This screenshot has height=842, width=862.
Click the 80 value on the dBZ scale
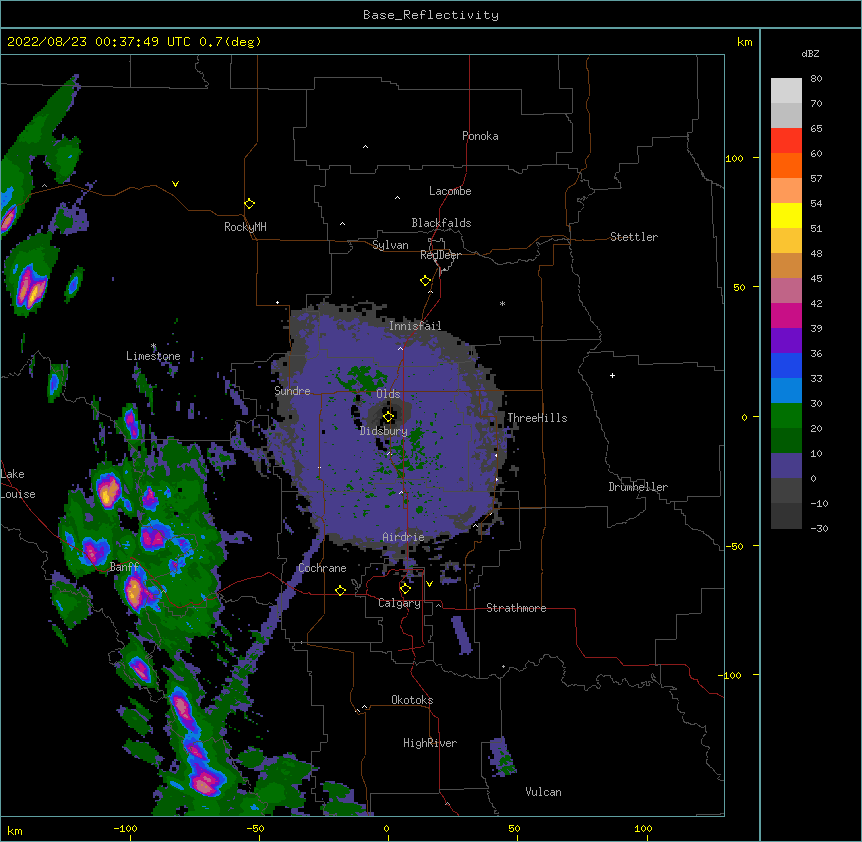click(816, 79)
